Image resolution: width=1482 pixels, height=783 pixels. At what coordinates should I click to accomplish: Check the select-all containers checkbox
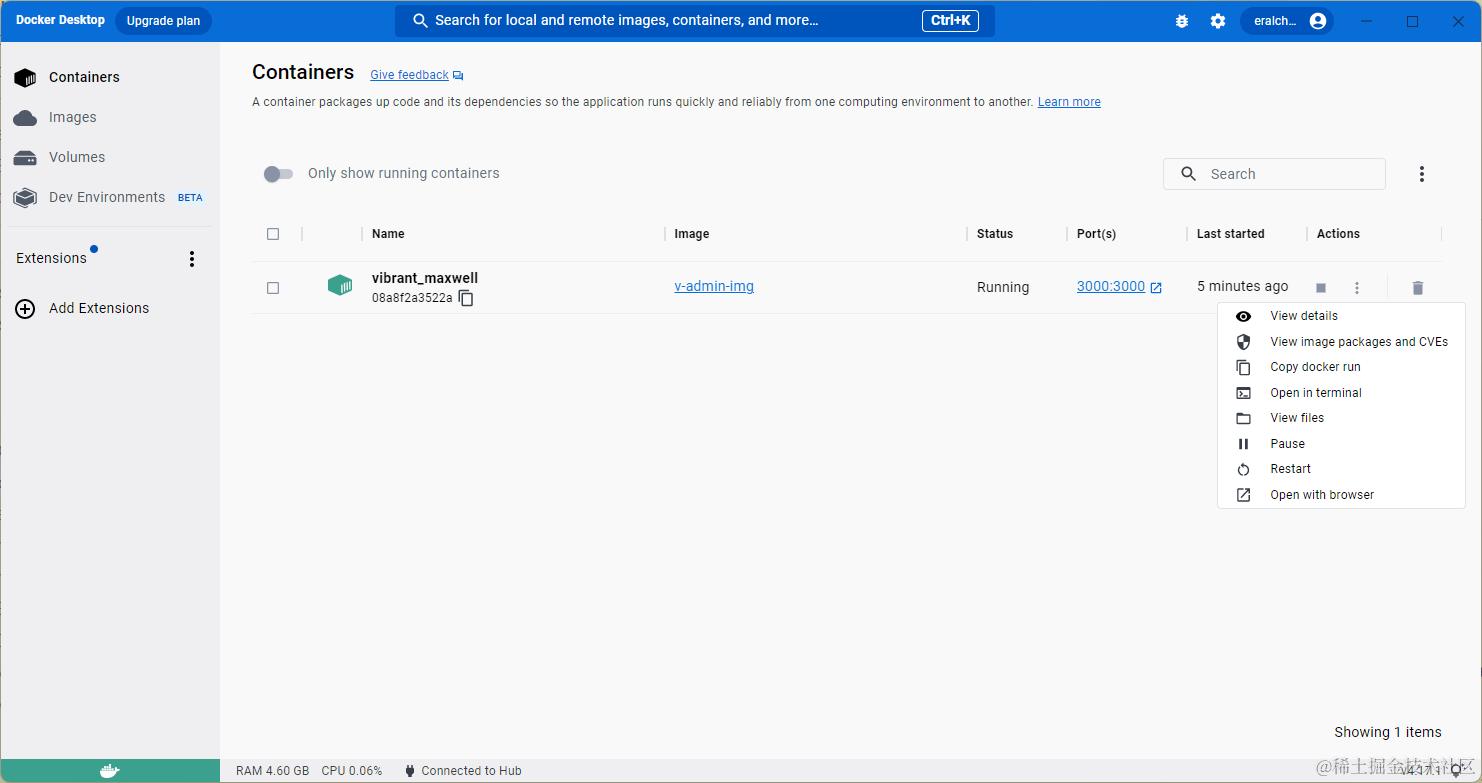click(x=273, y=234)
